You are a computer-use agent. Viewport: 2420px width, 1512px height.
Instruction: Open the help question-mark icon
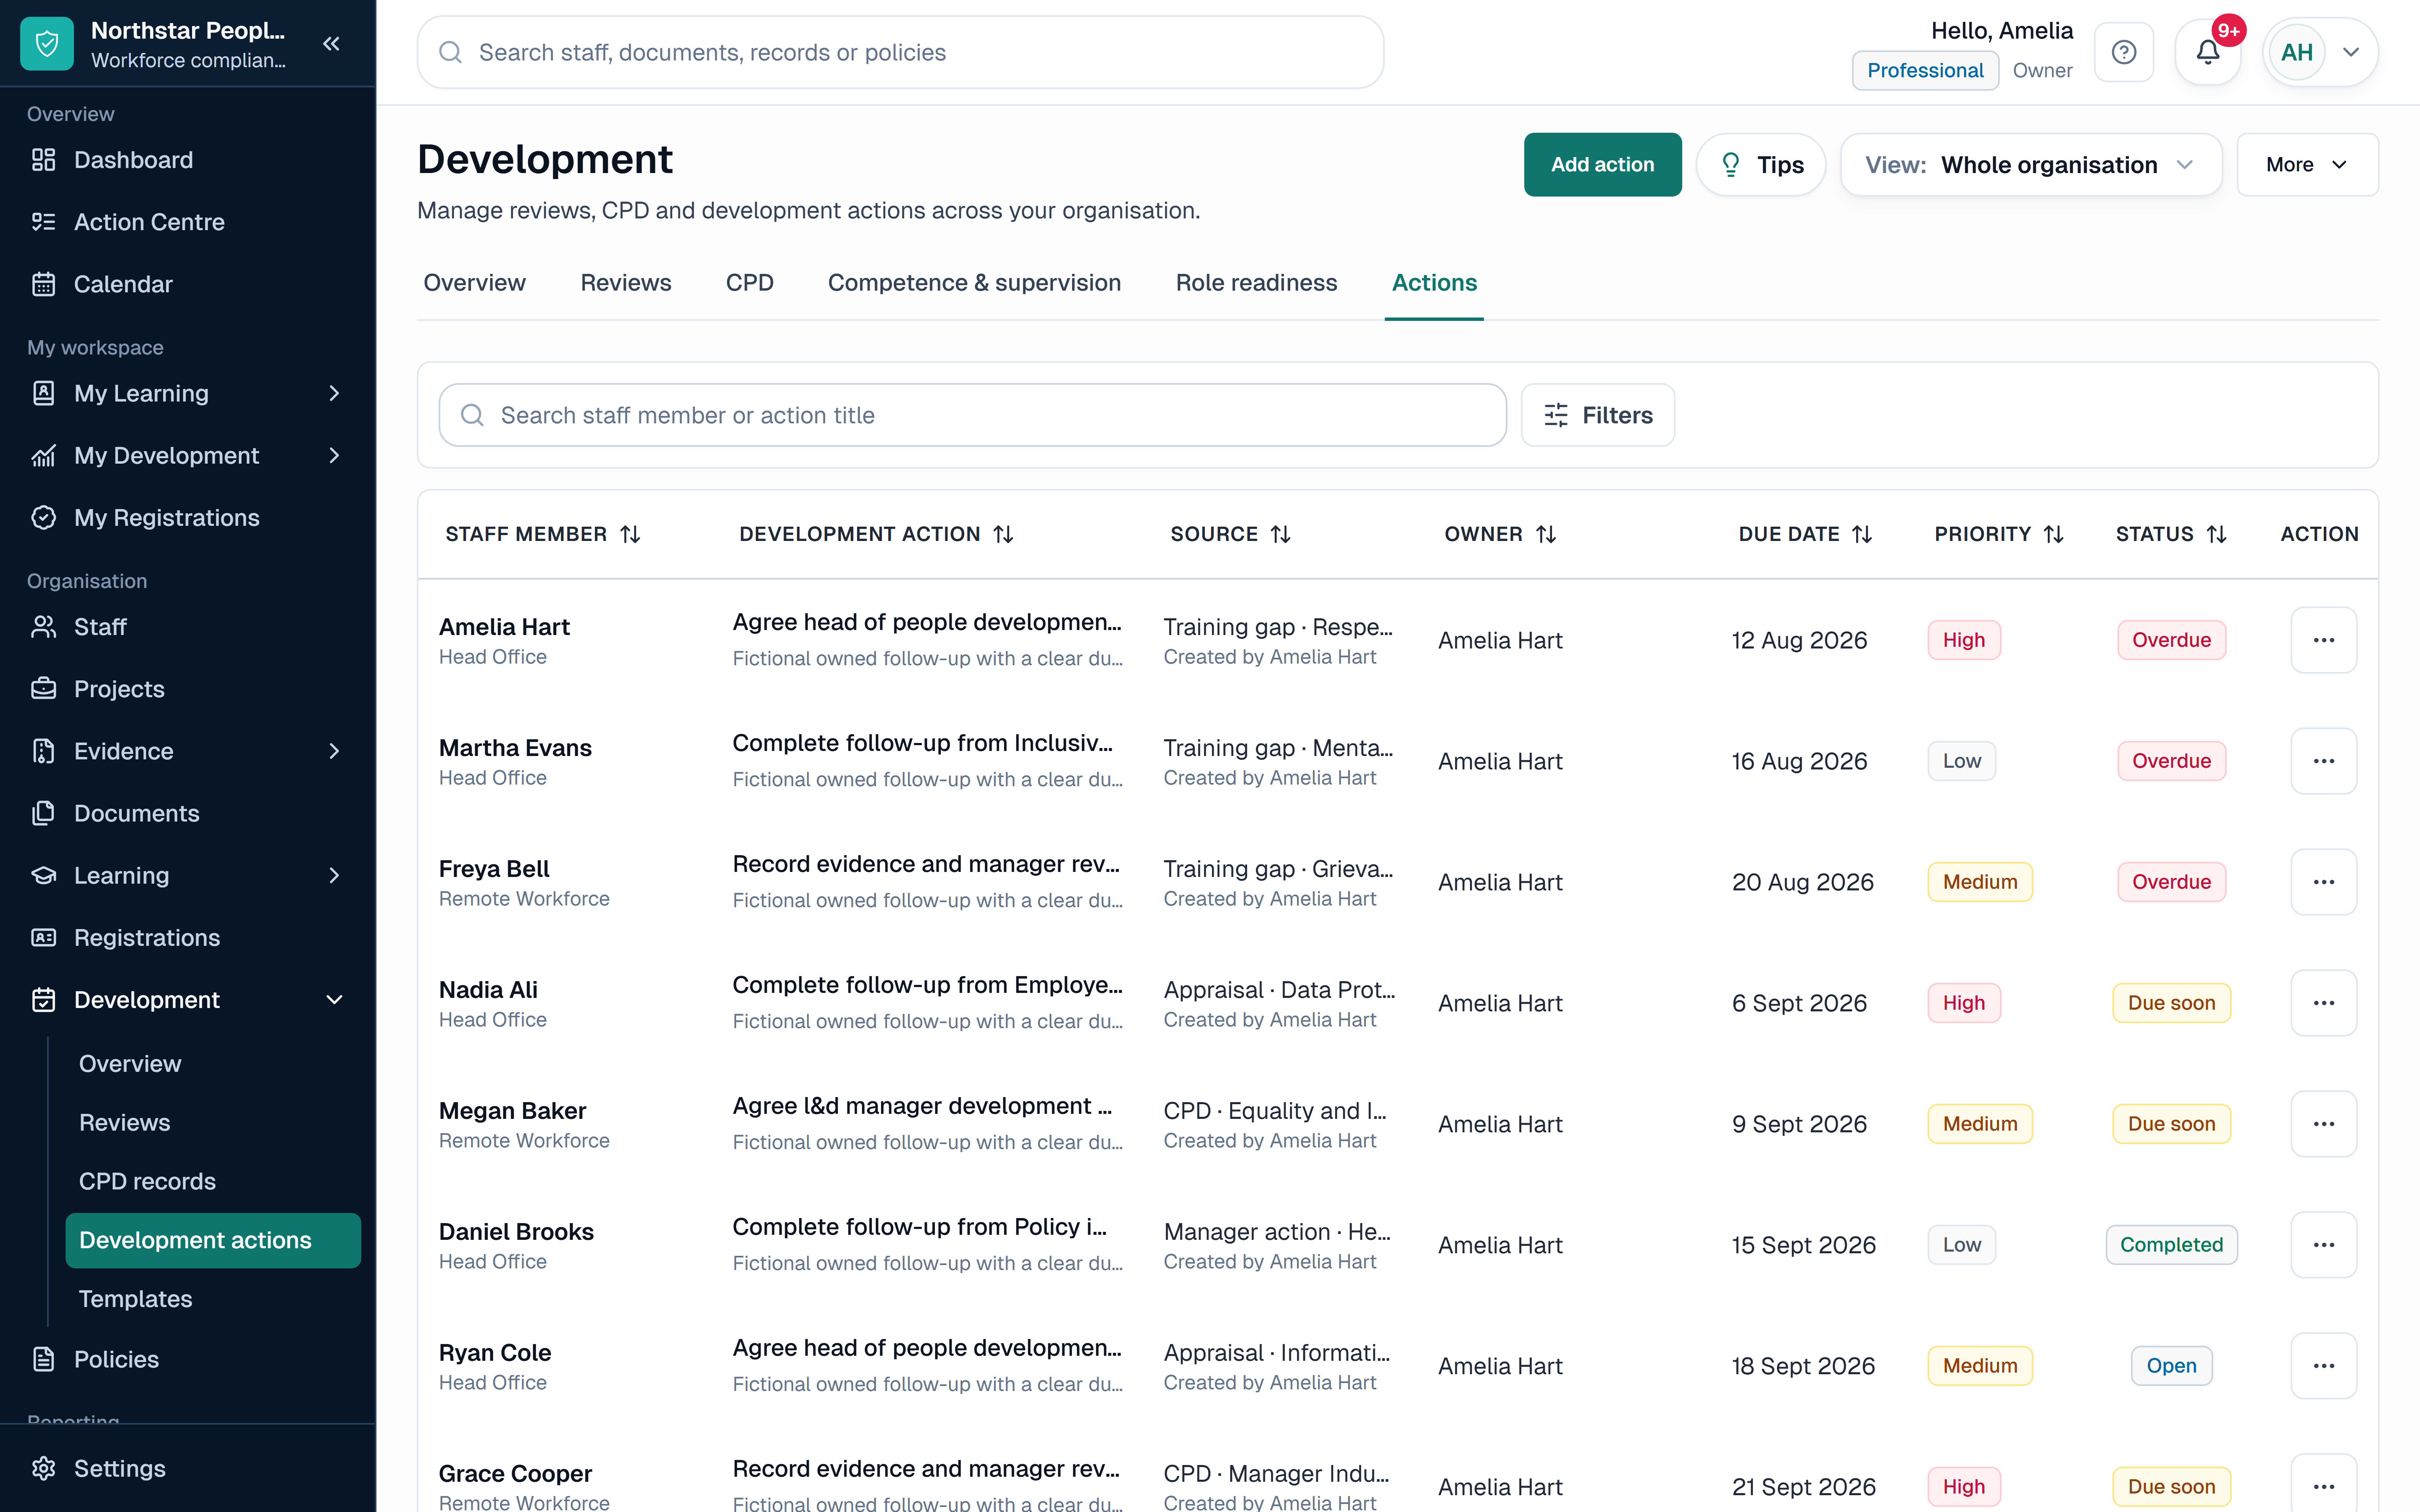click(x=2124, y=52)
